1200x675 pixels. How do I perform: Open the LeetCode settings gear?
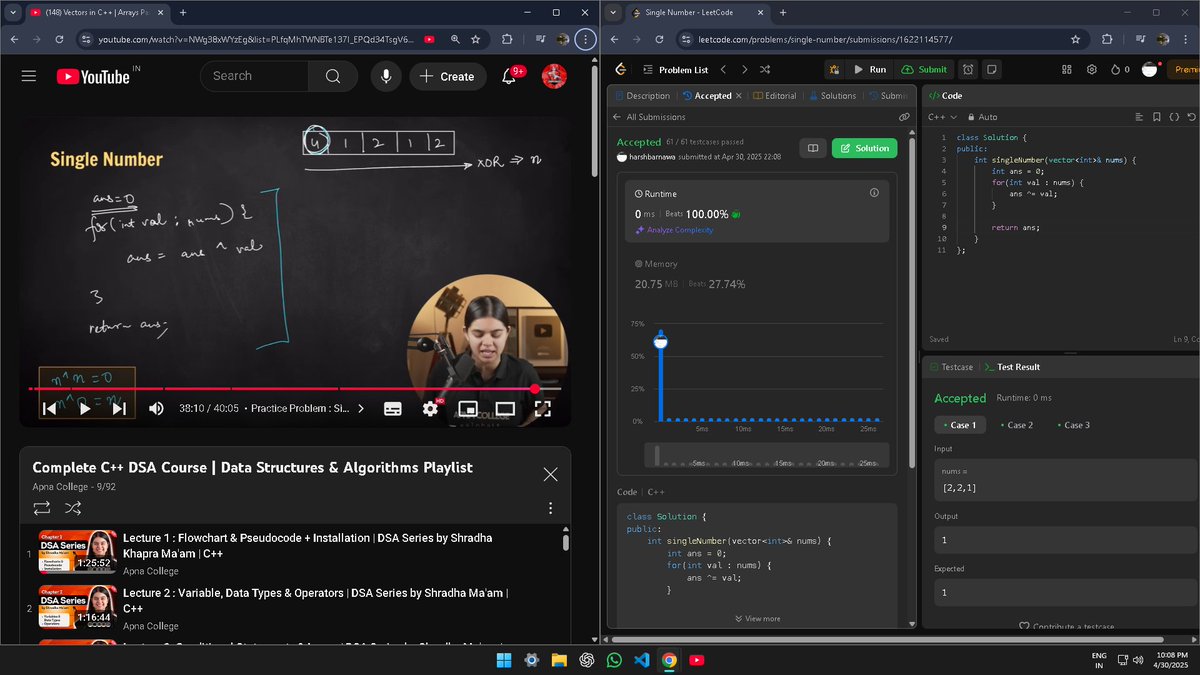point(1091,70)
